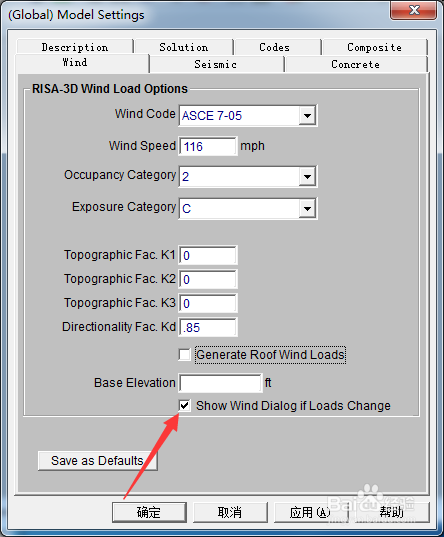Focus the Topographic Fac. K1 field

click(x=208, y=255)
